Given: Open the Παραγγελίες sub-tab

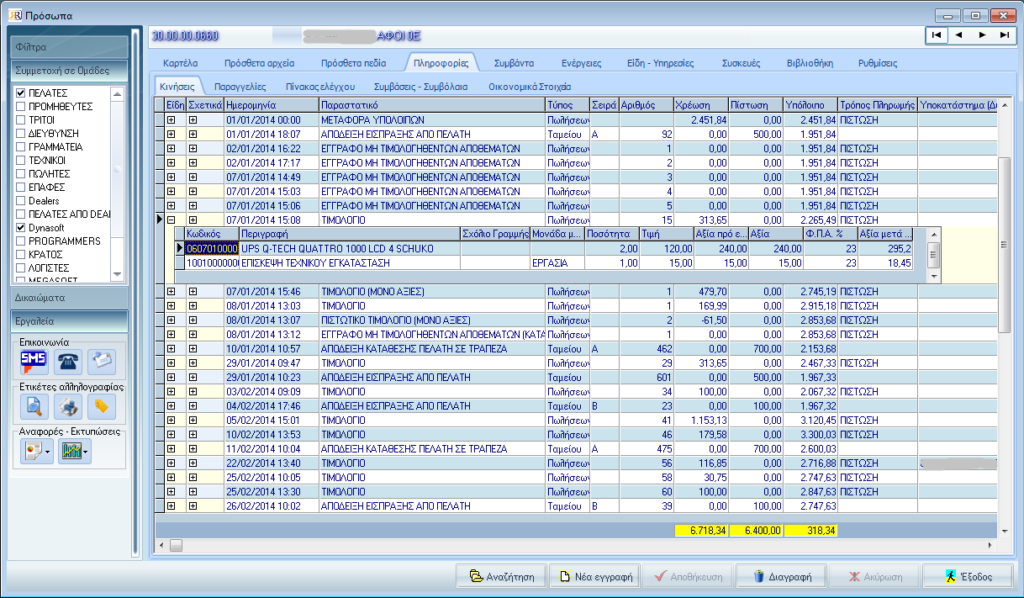Looking at the screenshot, I should pos(240,86).
